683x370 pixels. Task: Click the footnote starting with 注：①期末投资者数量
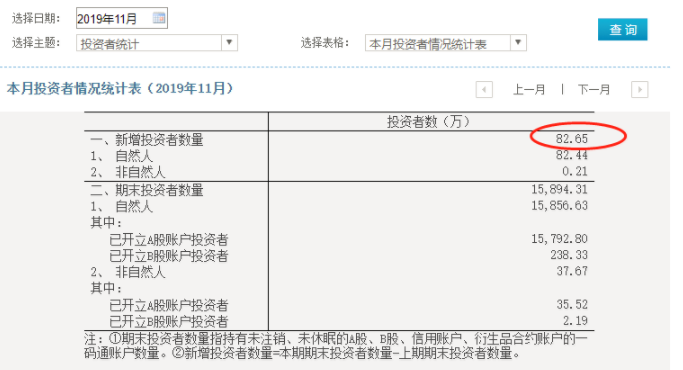click(x=336, y=346)
